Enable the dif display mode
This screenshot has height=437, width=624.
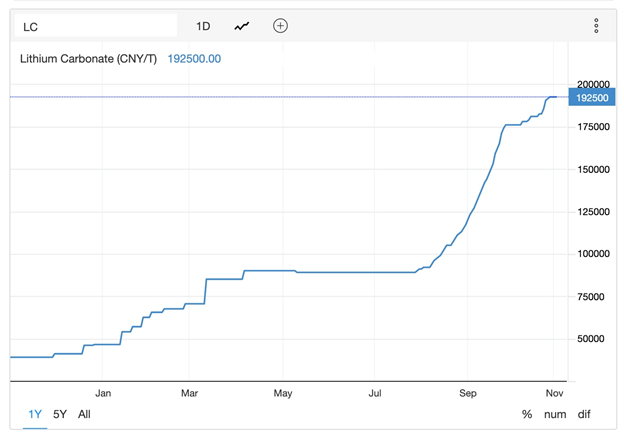click(x=588, y=414)
